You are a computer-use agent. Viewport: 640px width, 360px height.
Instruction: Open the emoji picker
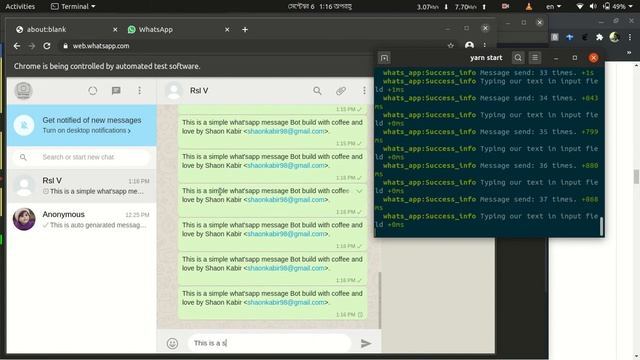[x=172, y=343]
